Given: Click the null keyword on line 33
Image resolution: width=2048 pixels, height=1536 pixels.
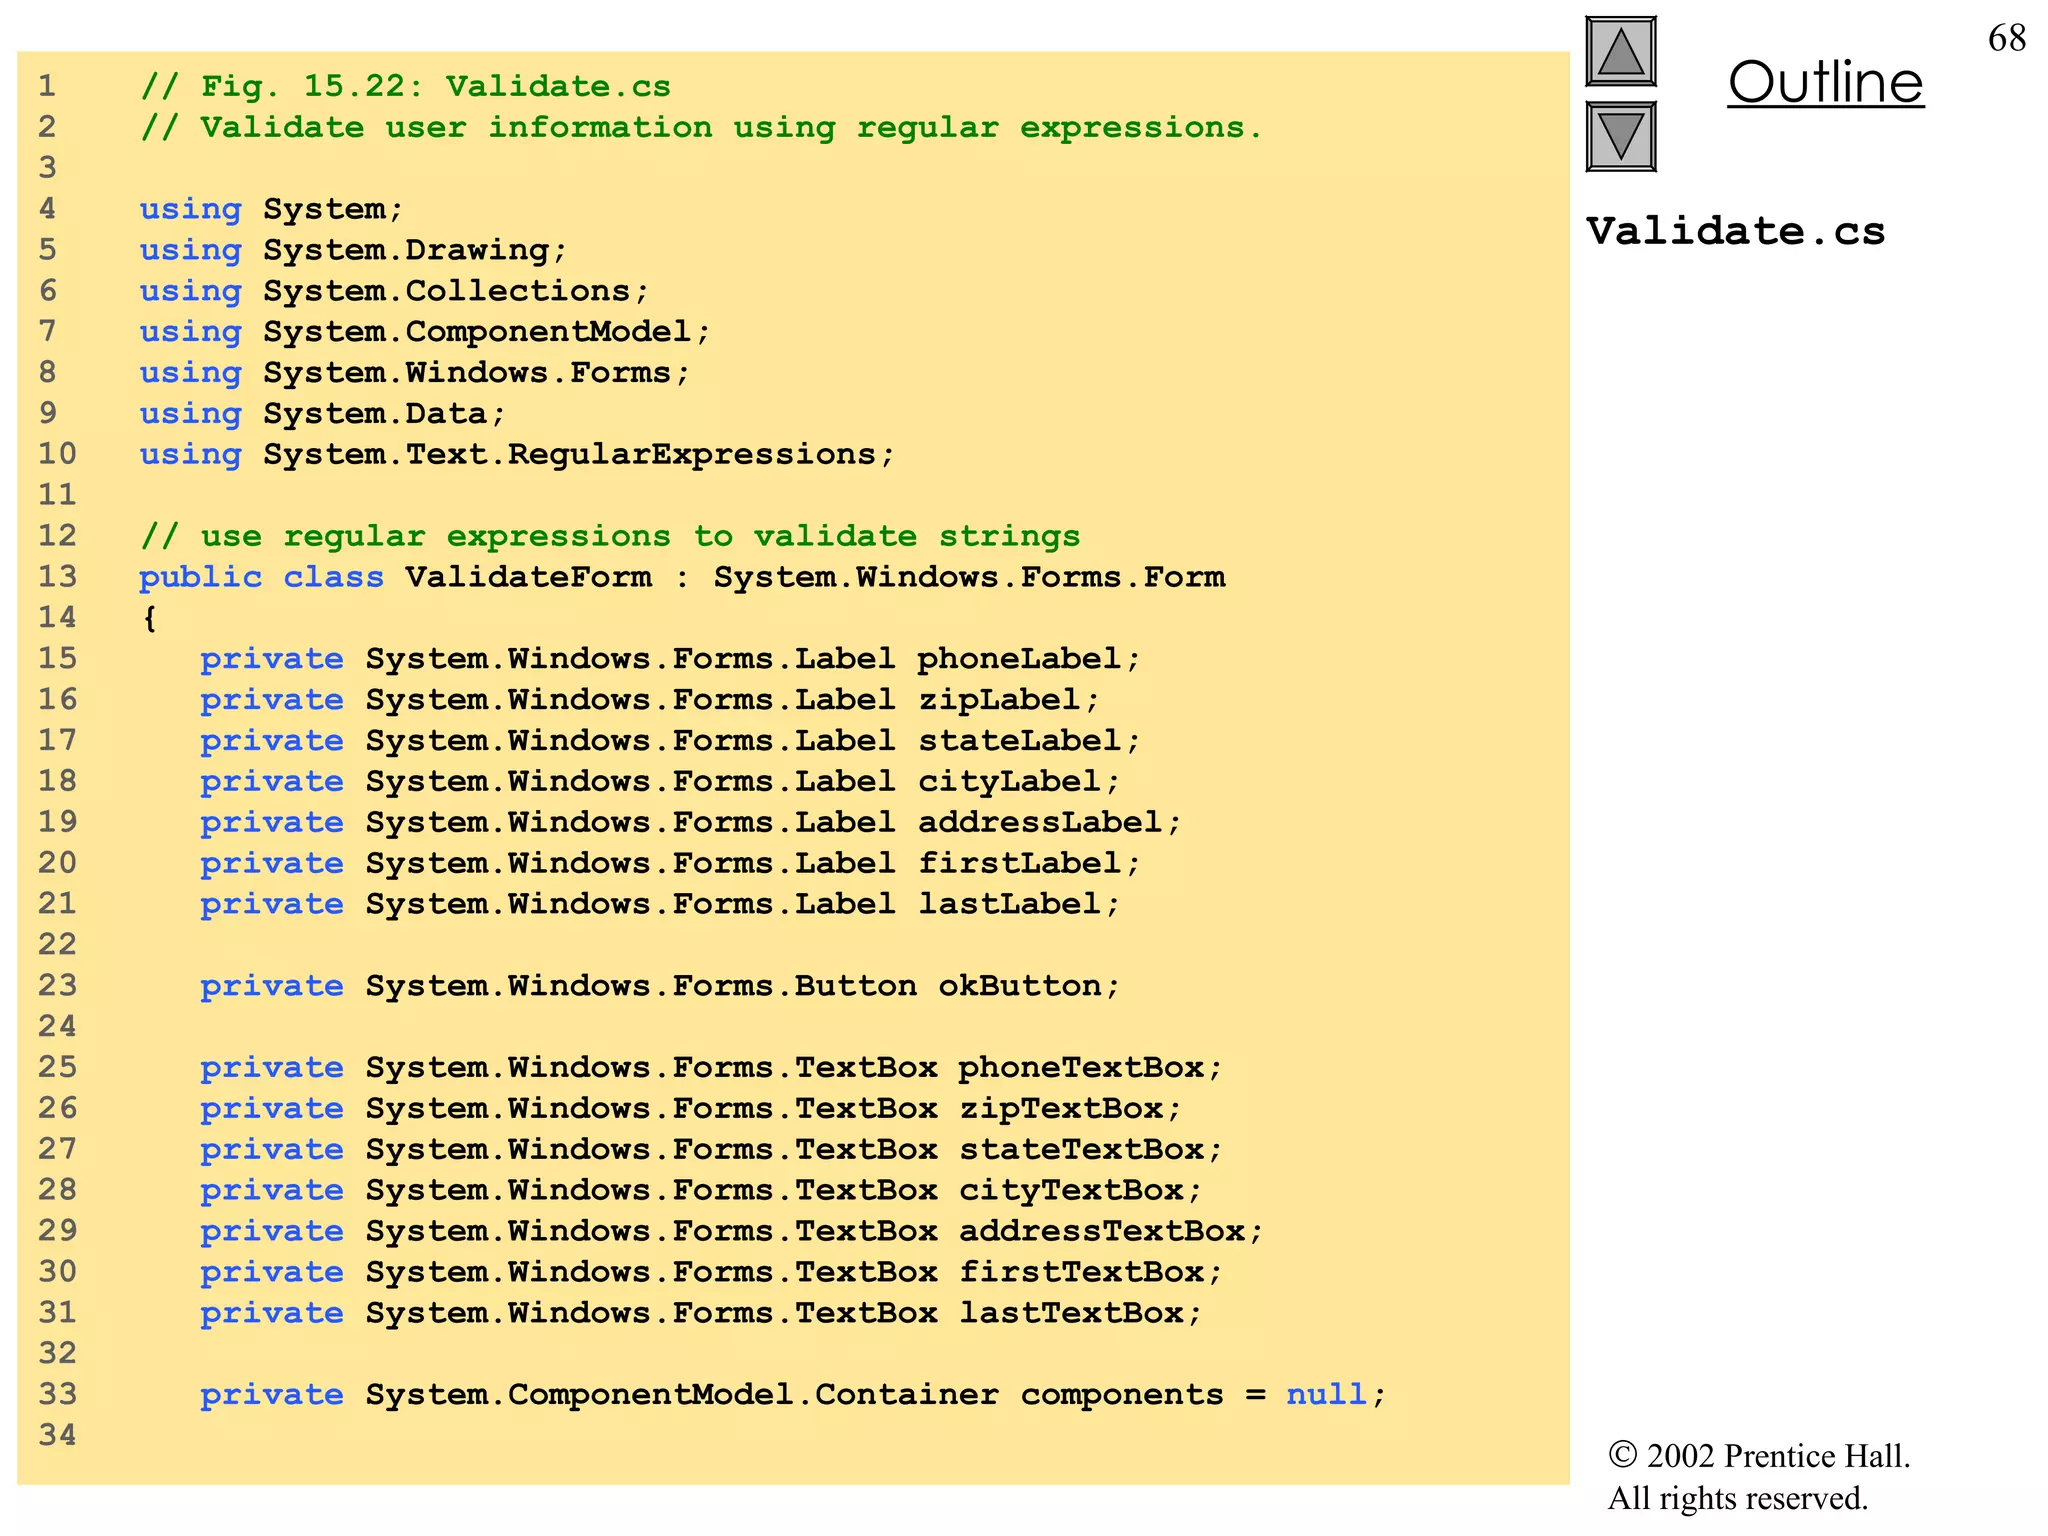Looking at the screenshot, I should (x=1326, y=1395).
